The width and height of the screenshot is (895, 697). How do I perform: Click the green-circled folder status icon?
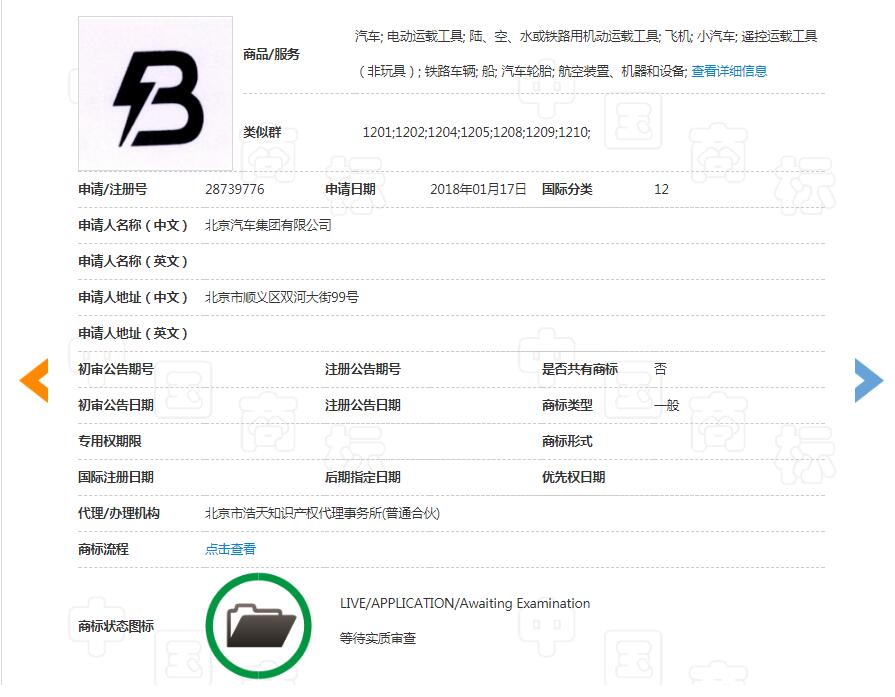(x=260, y=627)
